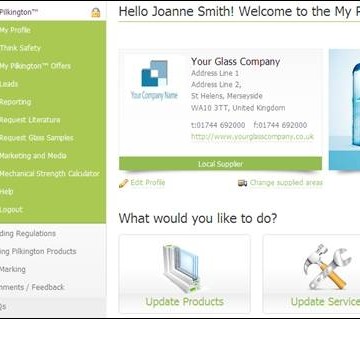Click the hammer and wrench services icon
This screenshot has width=360, height=360.
pyautogui.click(x=328, y=267)
